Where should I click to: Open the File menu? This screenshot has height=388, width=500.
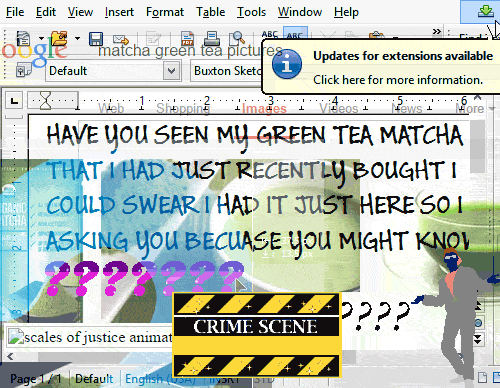pyautogui.click(x=15, y=12)
